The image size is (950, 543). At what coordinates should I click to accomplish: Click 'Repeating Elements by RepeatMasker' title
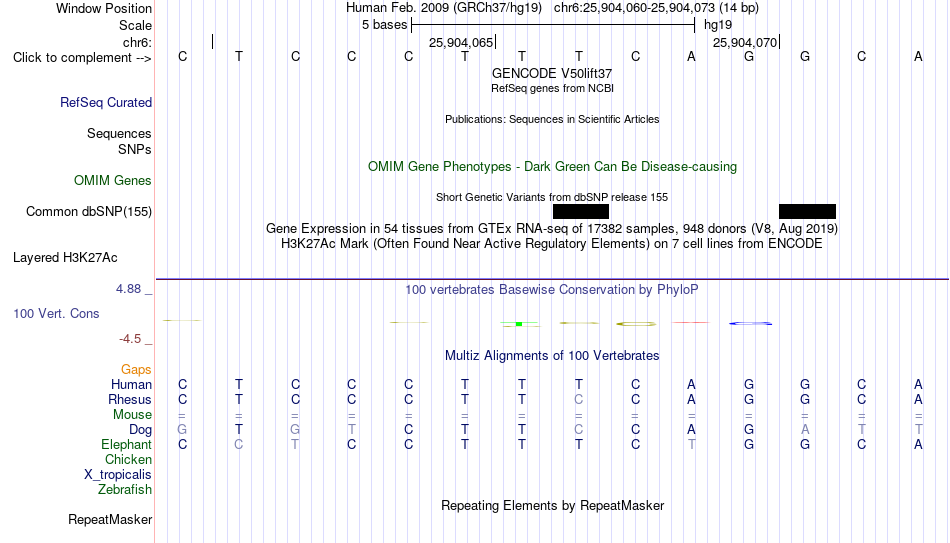tap(552, 505)
